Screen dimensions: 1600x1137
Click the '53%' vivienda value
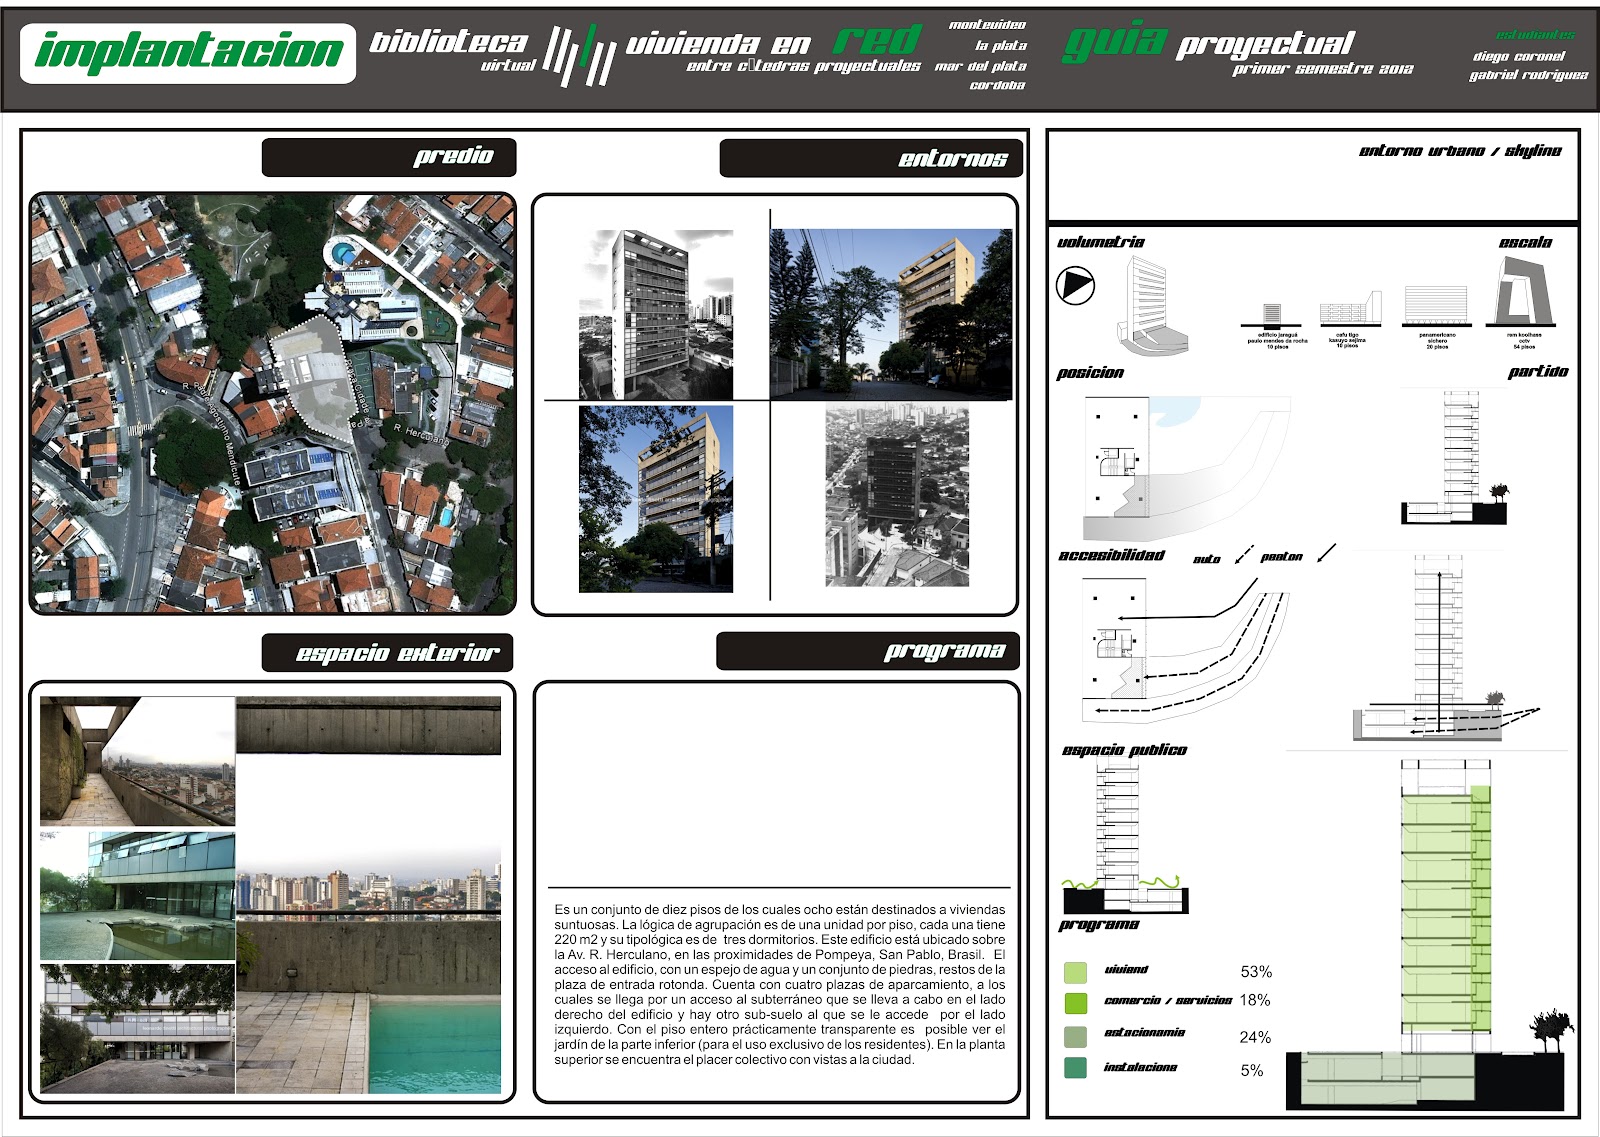[x=1256, y=972]
